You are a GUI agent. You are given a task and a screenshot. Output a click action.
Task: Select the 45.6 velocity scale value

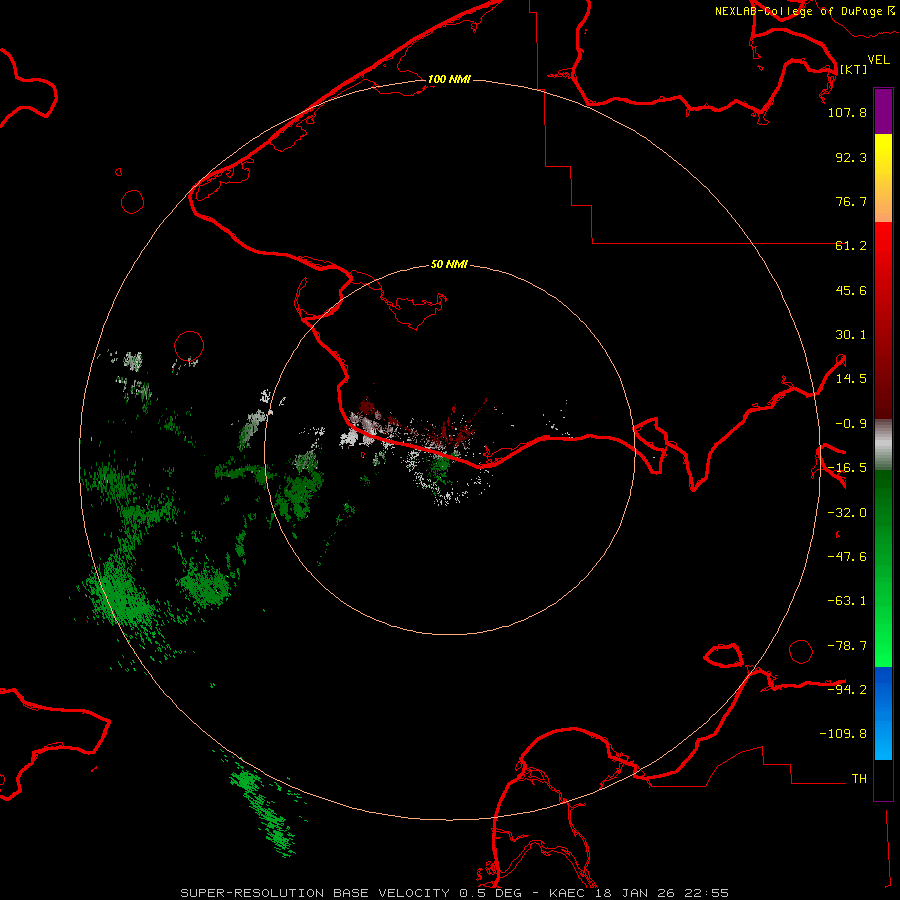(x=851, y=290)
